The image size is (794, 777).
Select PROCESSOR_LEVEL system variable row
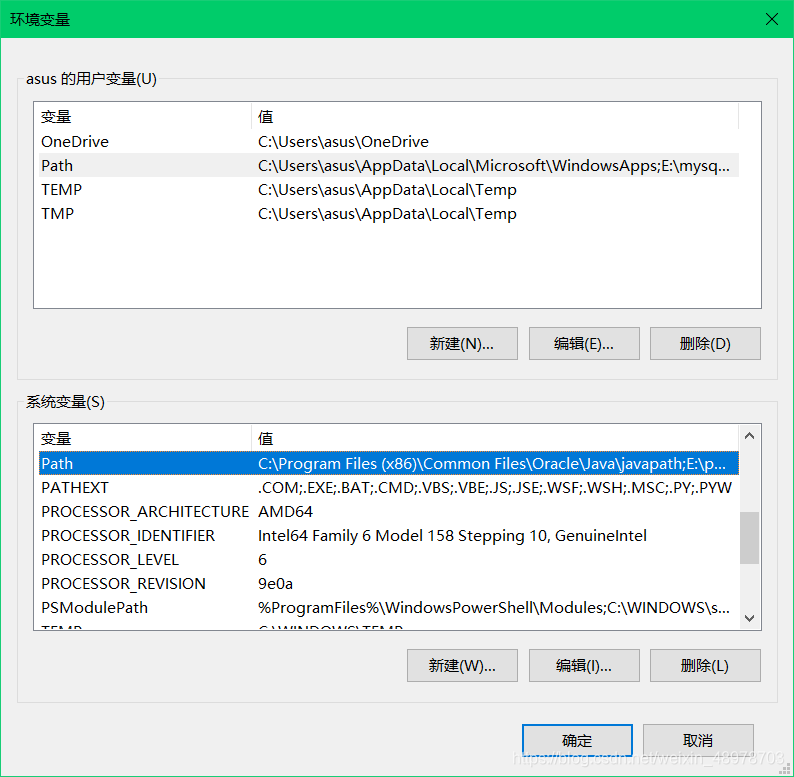(x=389, y=560)
